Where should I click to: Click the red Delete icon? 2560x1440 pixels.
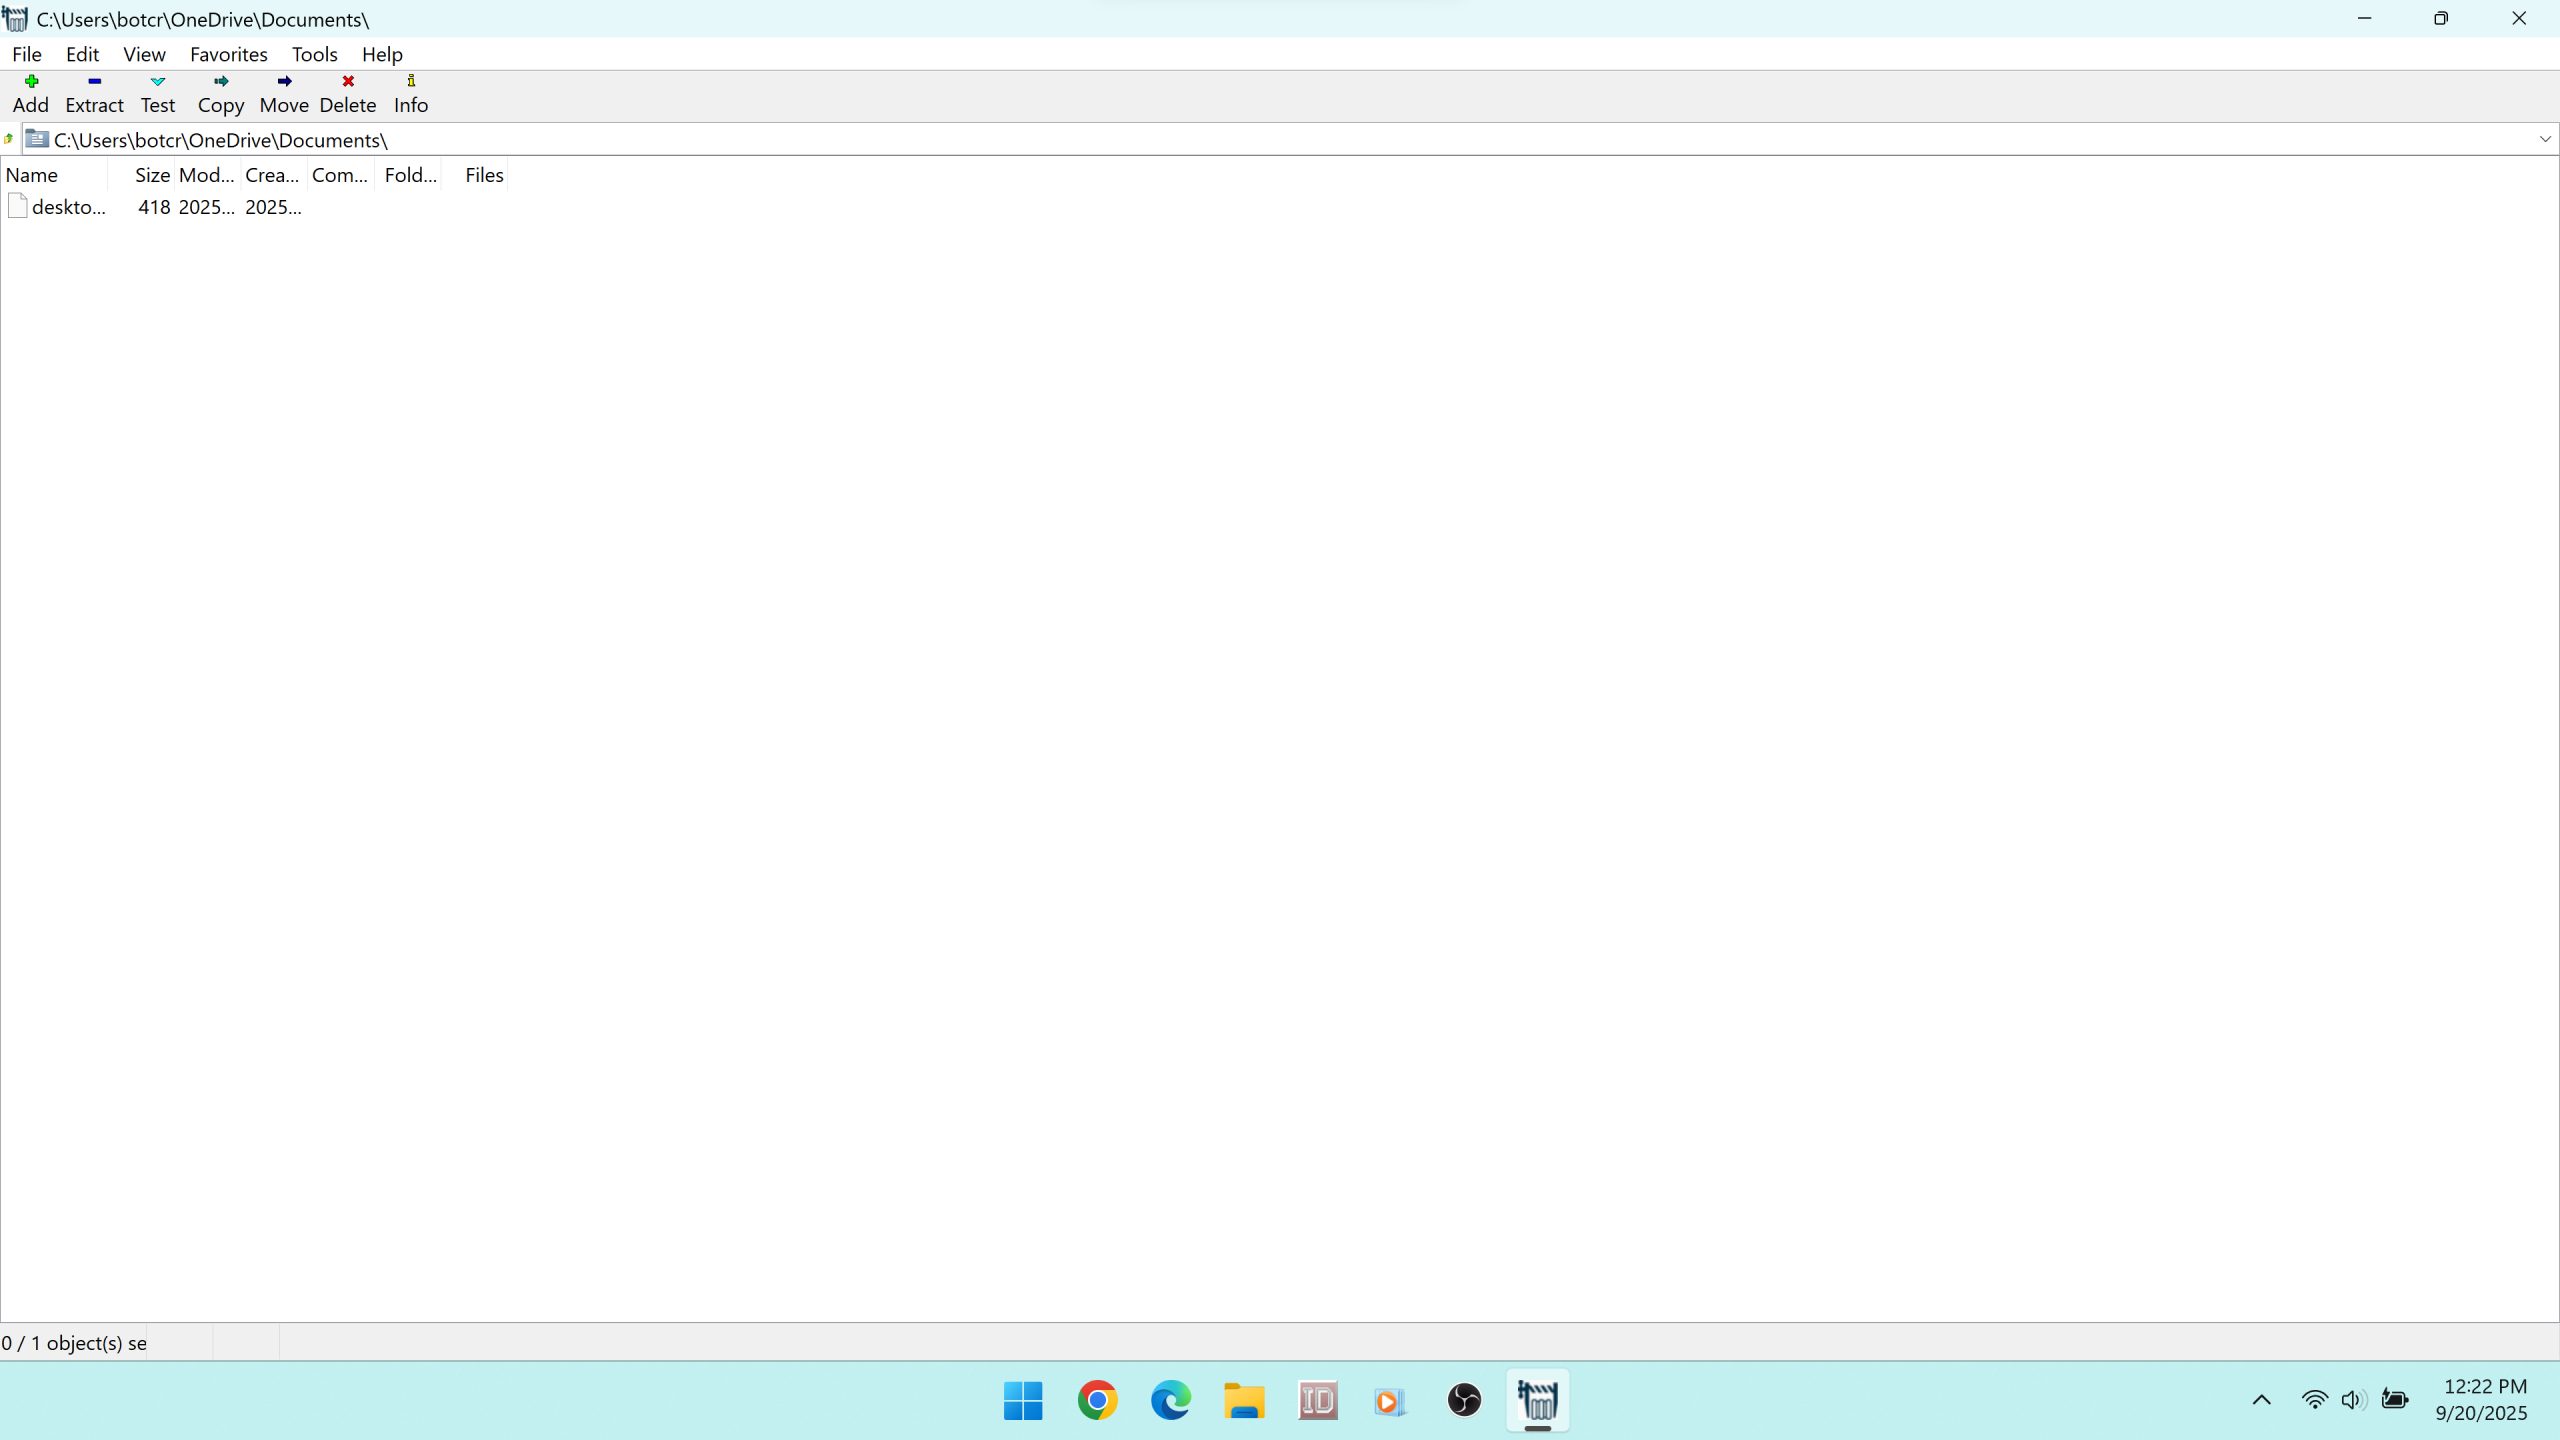pos(348,82)
